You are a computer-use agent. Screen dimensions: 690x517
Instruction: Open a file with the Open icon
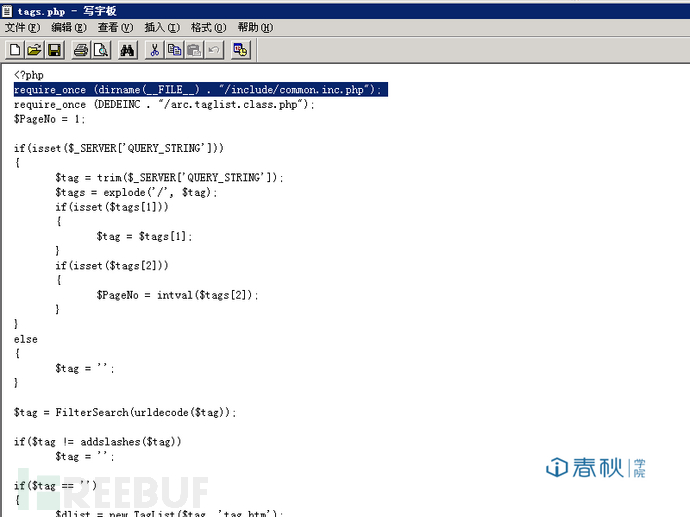click(x=34, y=50)
